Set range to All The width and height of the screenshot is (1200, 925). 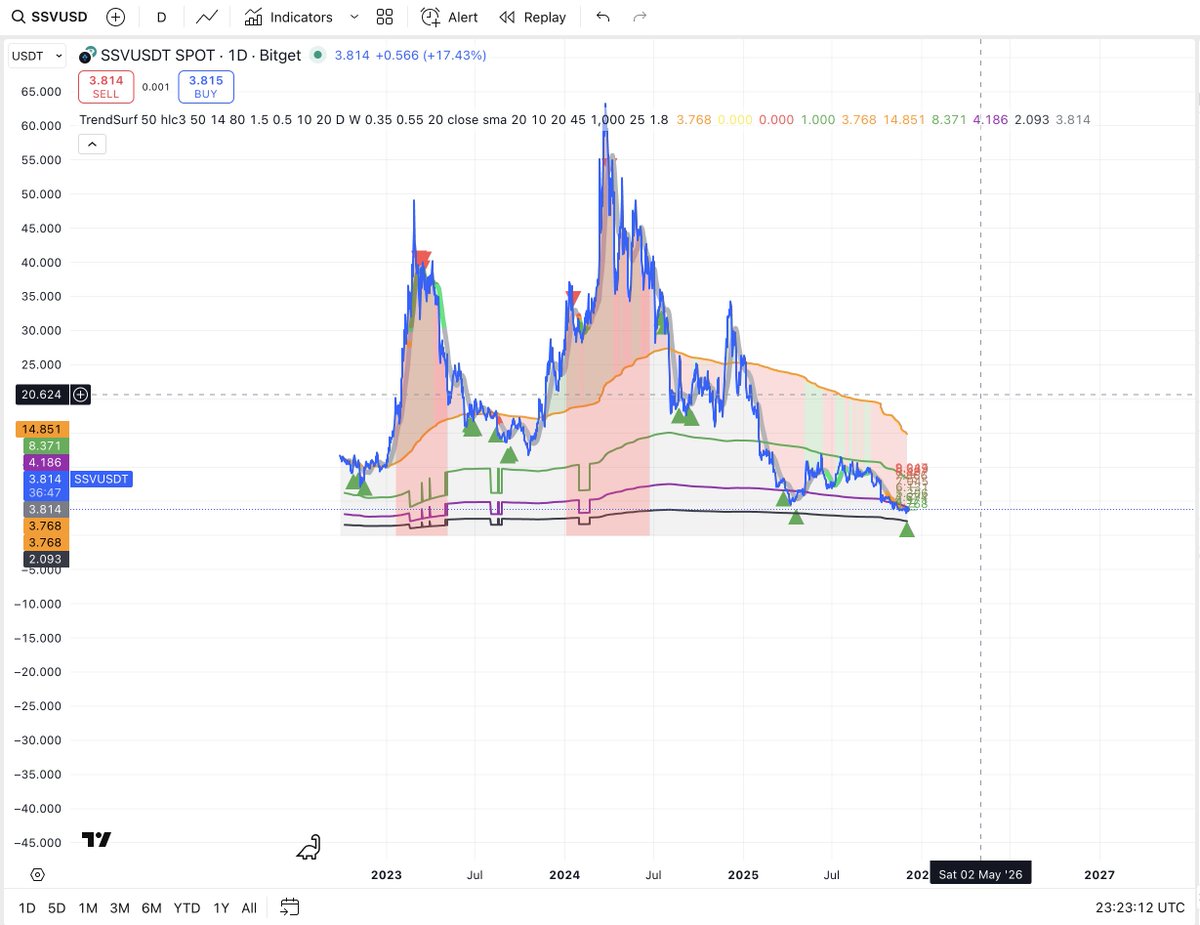point(249,908)
